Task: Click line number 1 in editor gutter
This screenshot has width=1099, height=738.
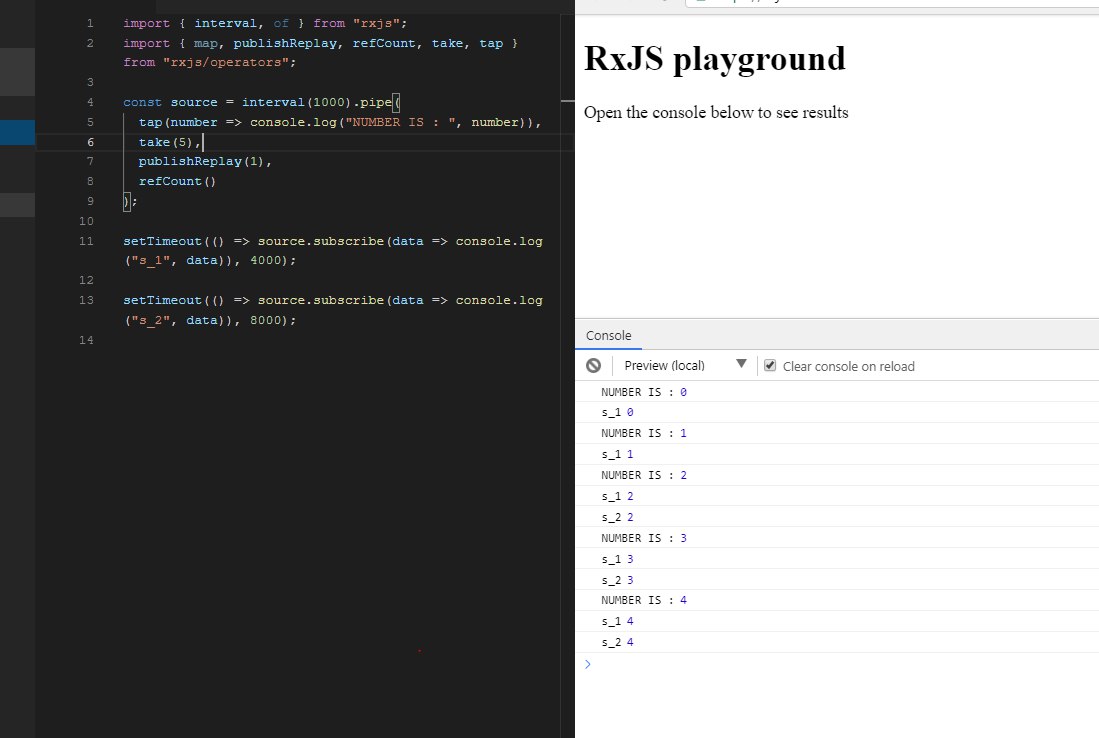Action: click(90, 23)
